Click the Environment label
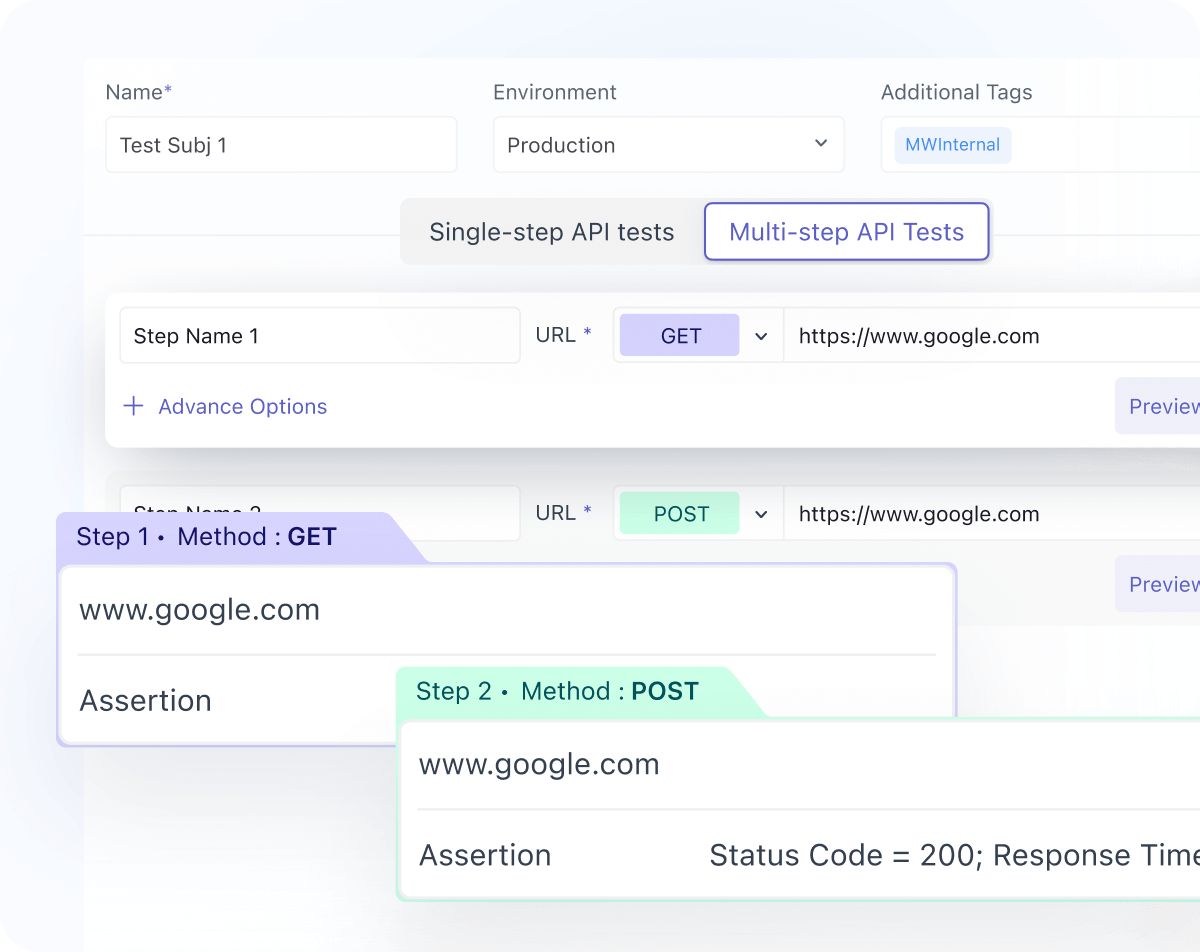The image size is (1200, 952). [555, 92]
